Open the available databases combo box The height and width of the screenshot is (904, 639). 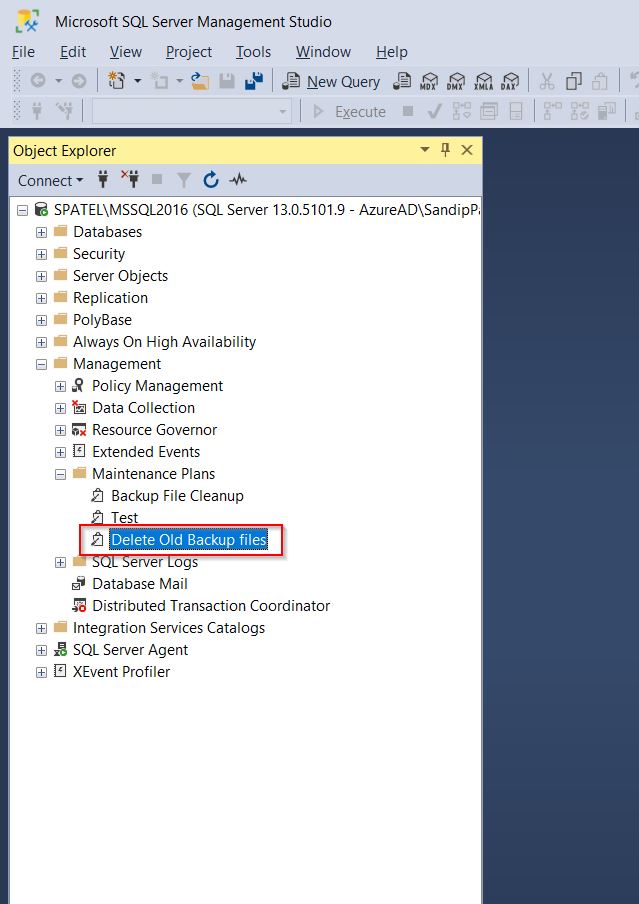191,111
